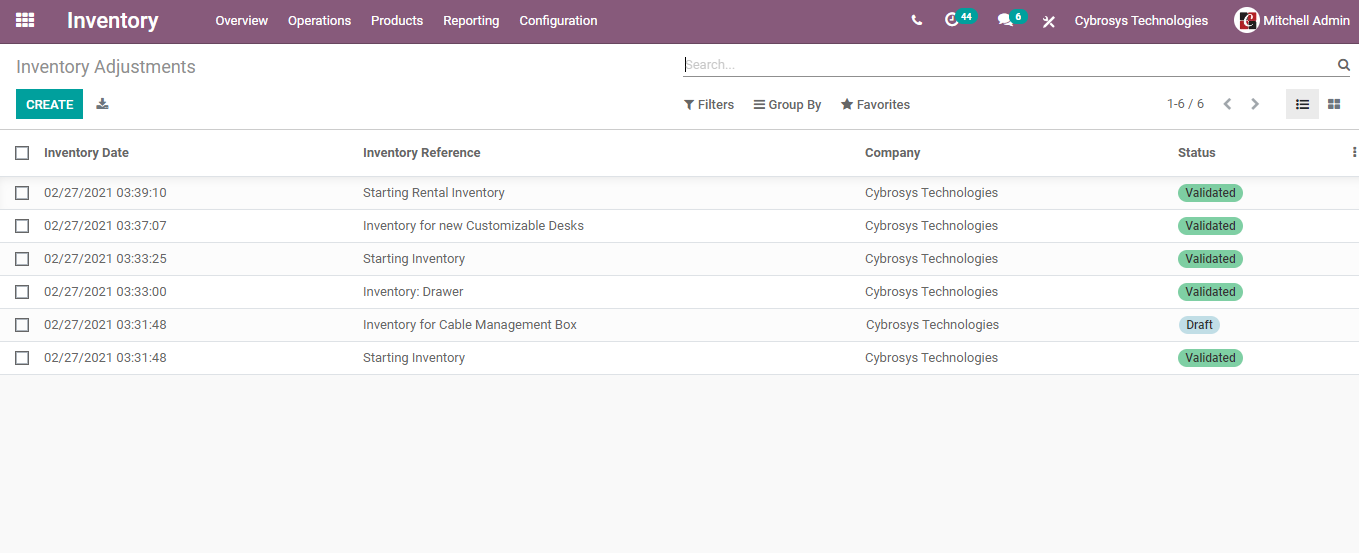Sort by Company column header
Image resolution: width=1359 pixels, height=553 pixels.
892,153
